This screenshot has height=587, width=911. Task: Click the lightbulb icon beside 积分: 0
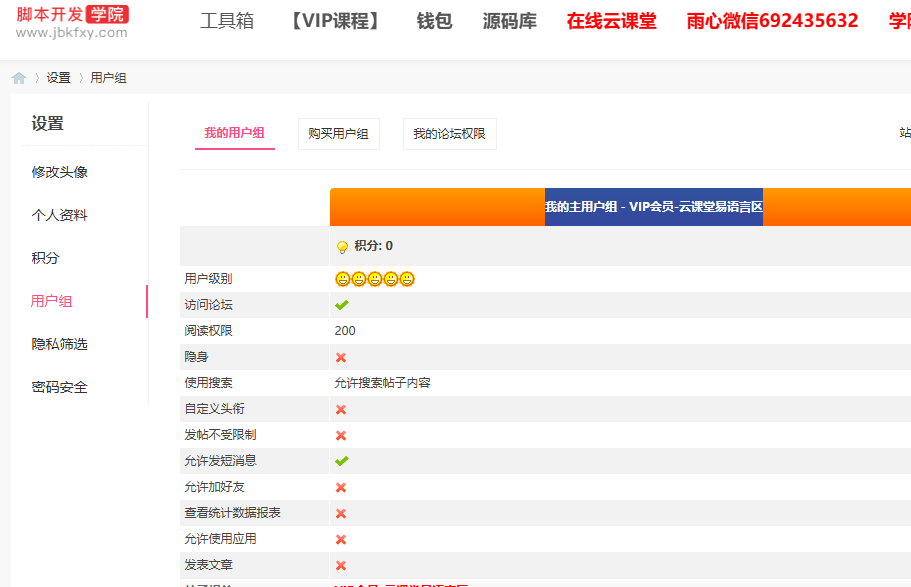click(342, 247)
